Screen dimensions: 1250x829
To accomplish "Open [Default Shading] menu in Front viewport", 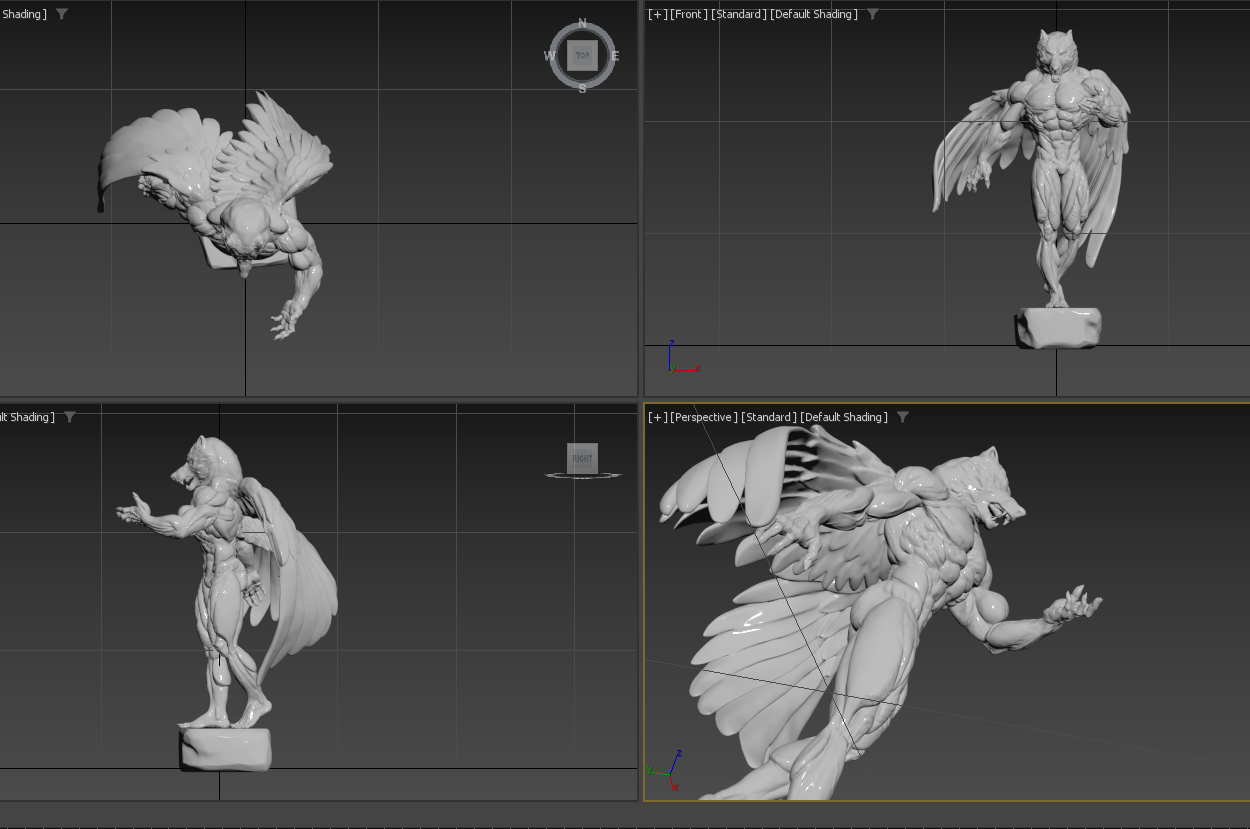I will pyautogui.click(x=814, y=14).
